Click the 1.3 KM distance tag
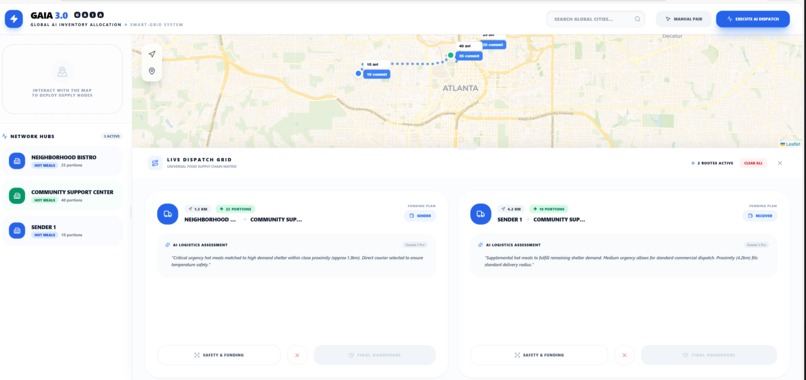Screen dimensions: 806x380 [x=197, y=209]
